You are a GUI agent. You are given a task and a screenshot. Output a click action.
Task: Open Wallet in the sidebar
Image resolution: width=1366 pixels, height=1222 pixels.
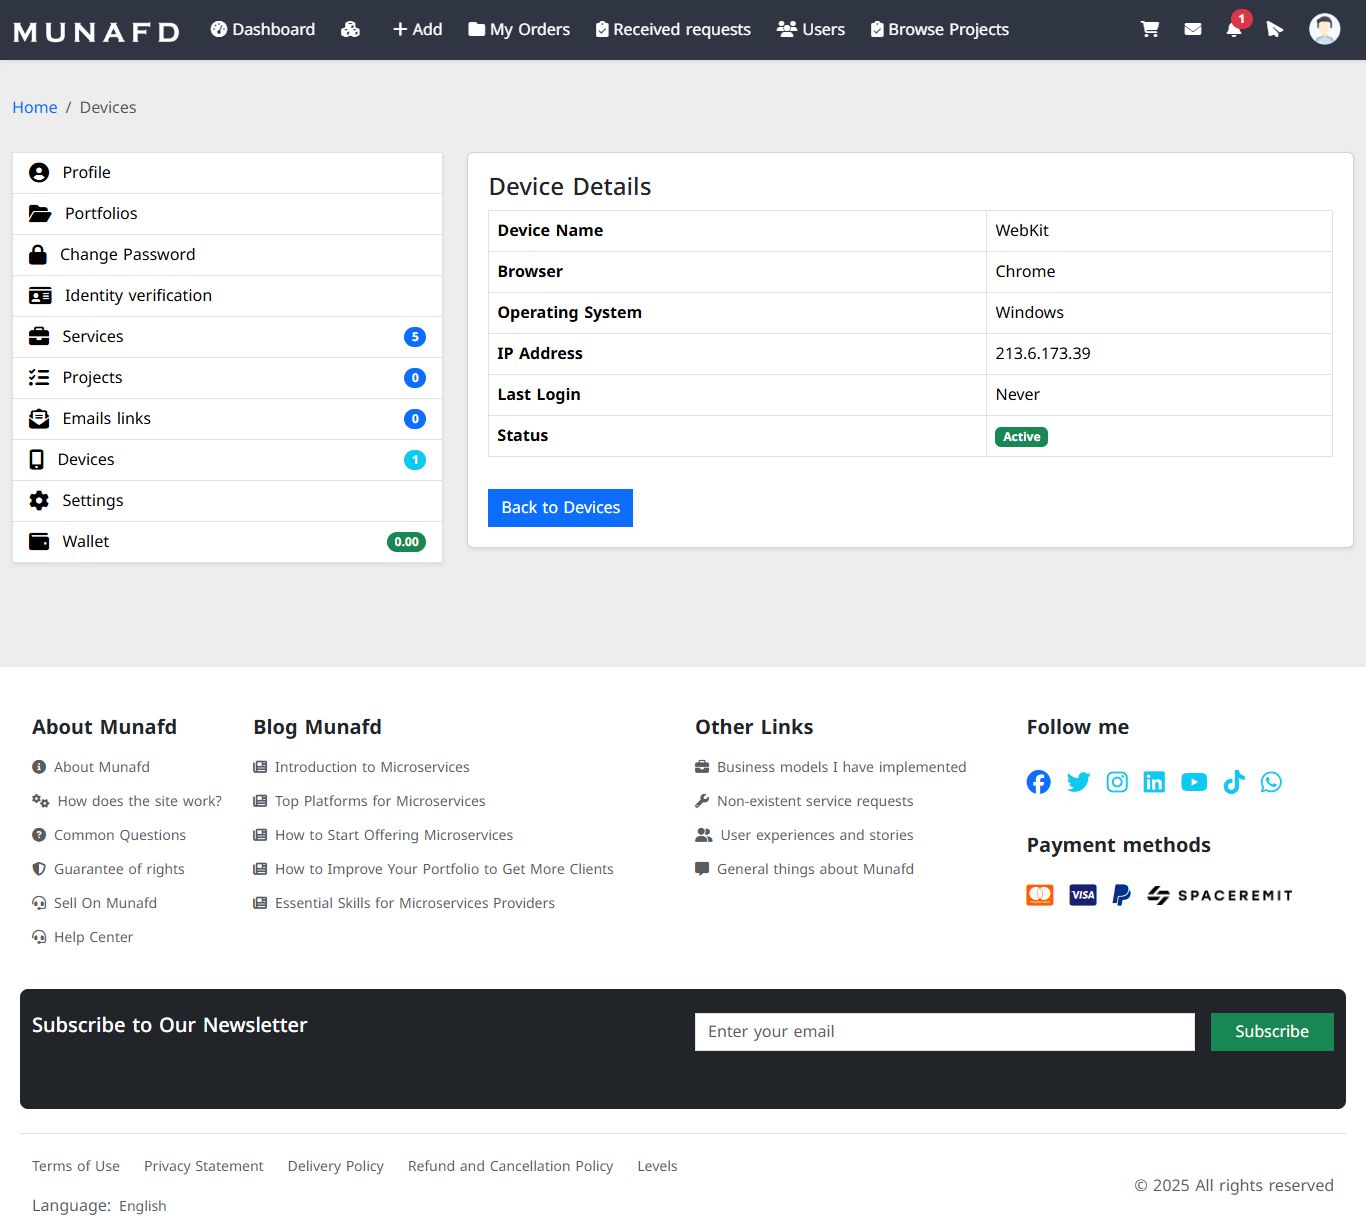tap(227, 542)
